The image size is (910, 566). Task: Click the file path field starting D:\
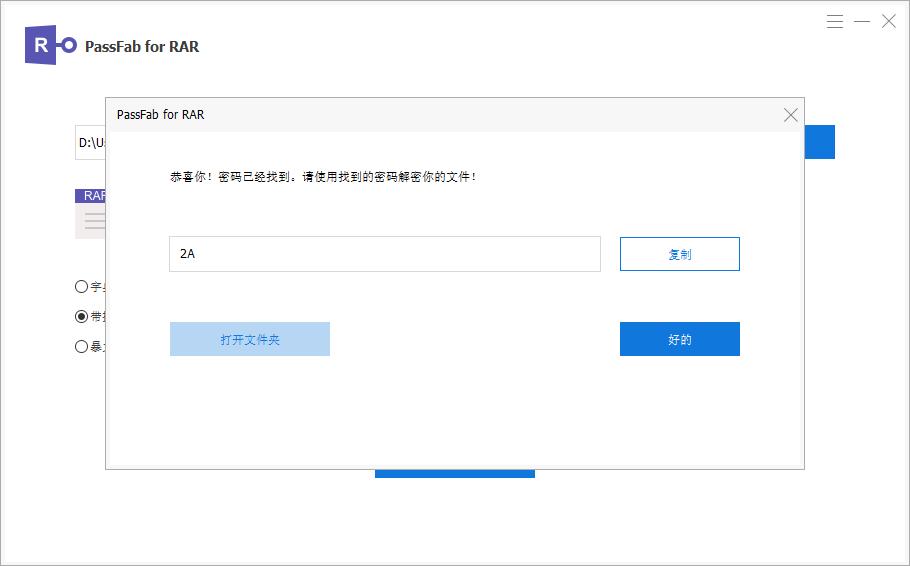pos(90,143)
